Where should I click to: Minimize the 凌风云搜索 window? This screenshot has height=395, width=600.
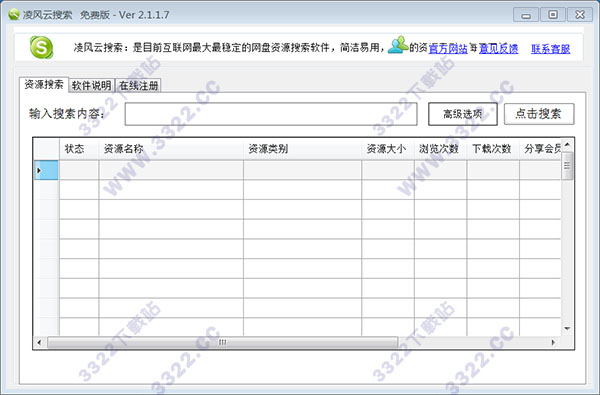click(526, 15)
